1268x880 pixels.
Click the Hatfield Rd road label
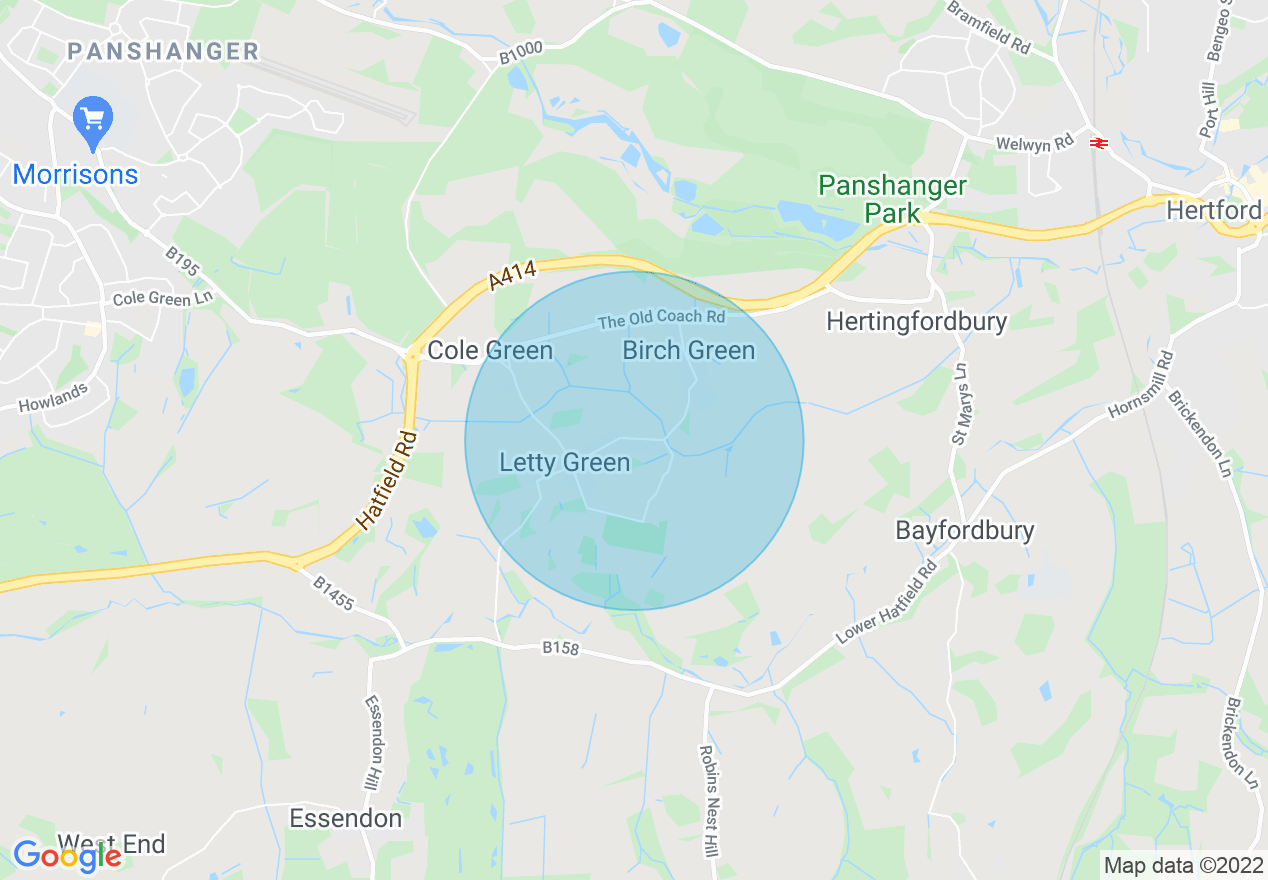pos(386,480)
